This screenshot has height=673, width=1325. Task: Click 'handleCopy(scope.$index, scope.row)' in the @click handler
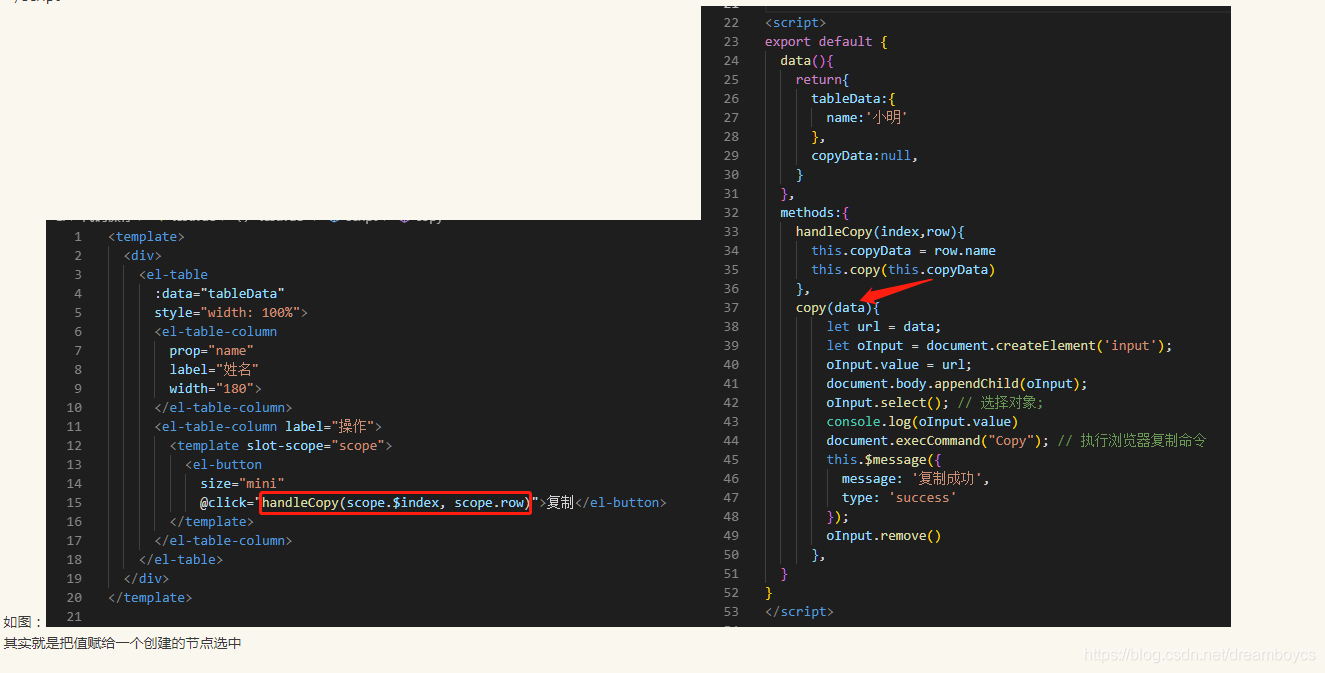pos(395,503)
